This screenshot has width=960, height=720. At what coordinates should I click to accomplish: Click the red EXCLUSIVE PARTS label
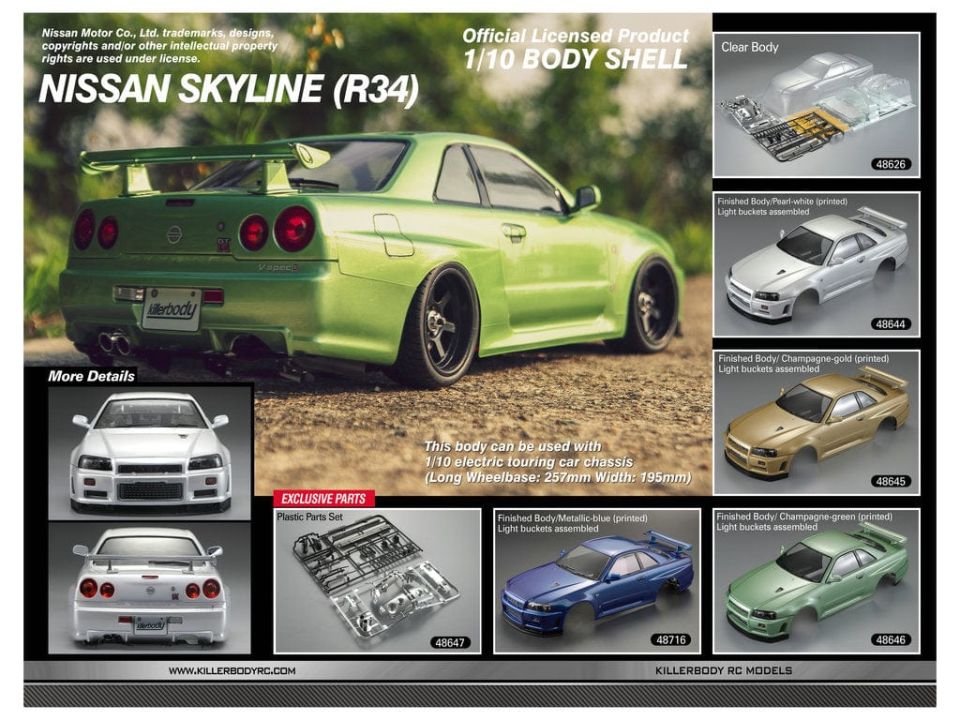[323, 498]
